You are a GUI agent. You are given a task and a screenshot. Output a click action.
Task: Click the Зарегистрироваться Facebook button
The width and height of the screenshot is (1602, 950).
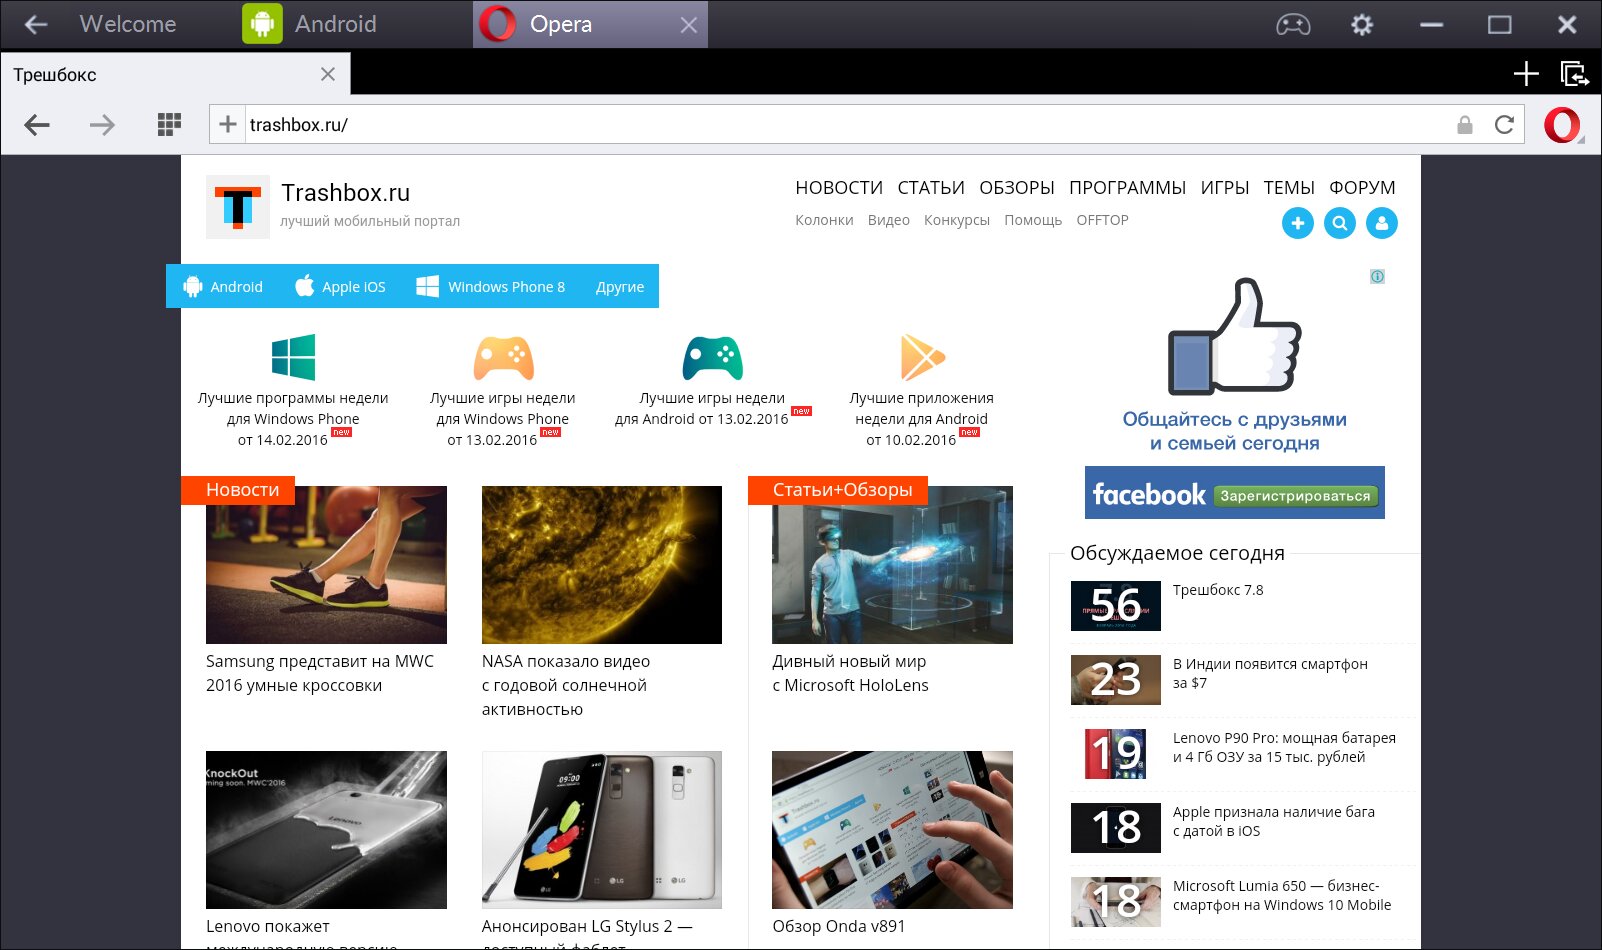[x=1296, y=495]
